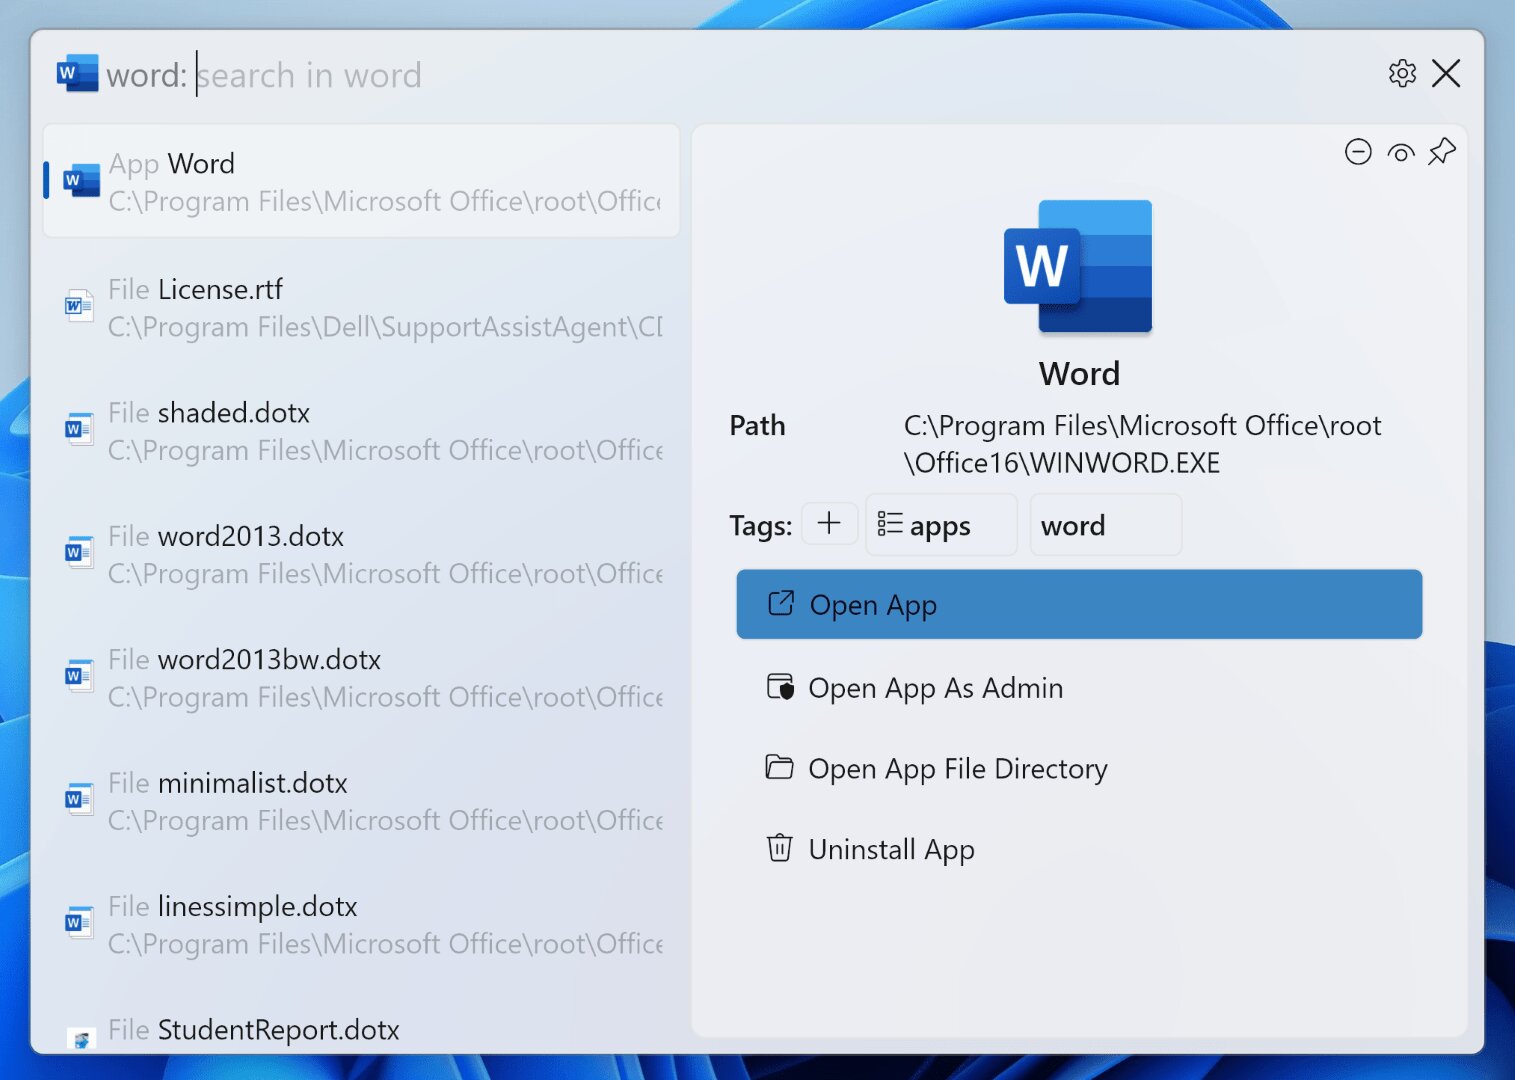The height and width of the screenshot is (1080, 1515).
Task: Select the App Word result
Action: tap(361, 181)
